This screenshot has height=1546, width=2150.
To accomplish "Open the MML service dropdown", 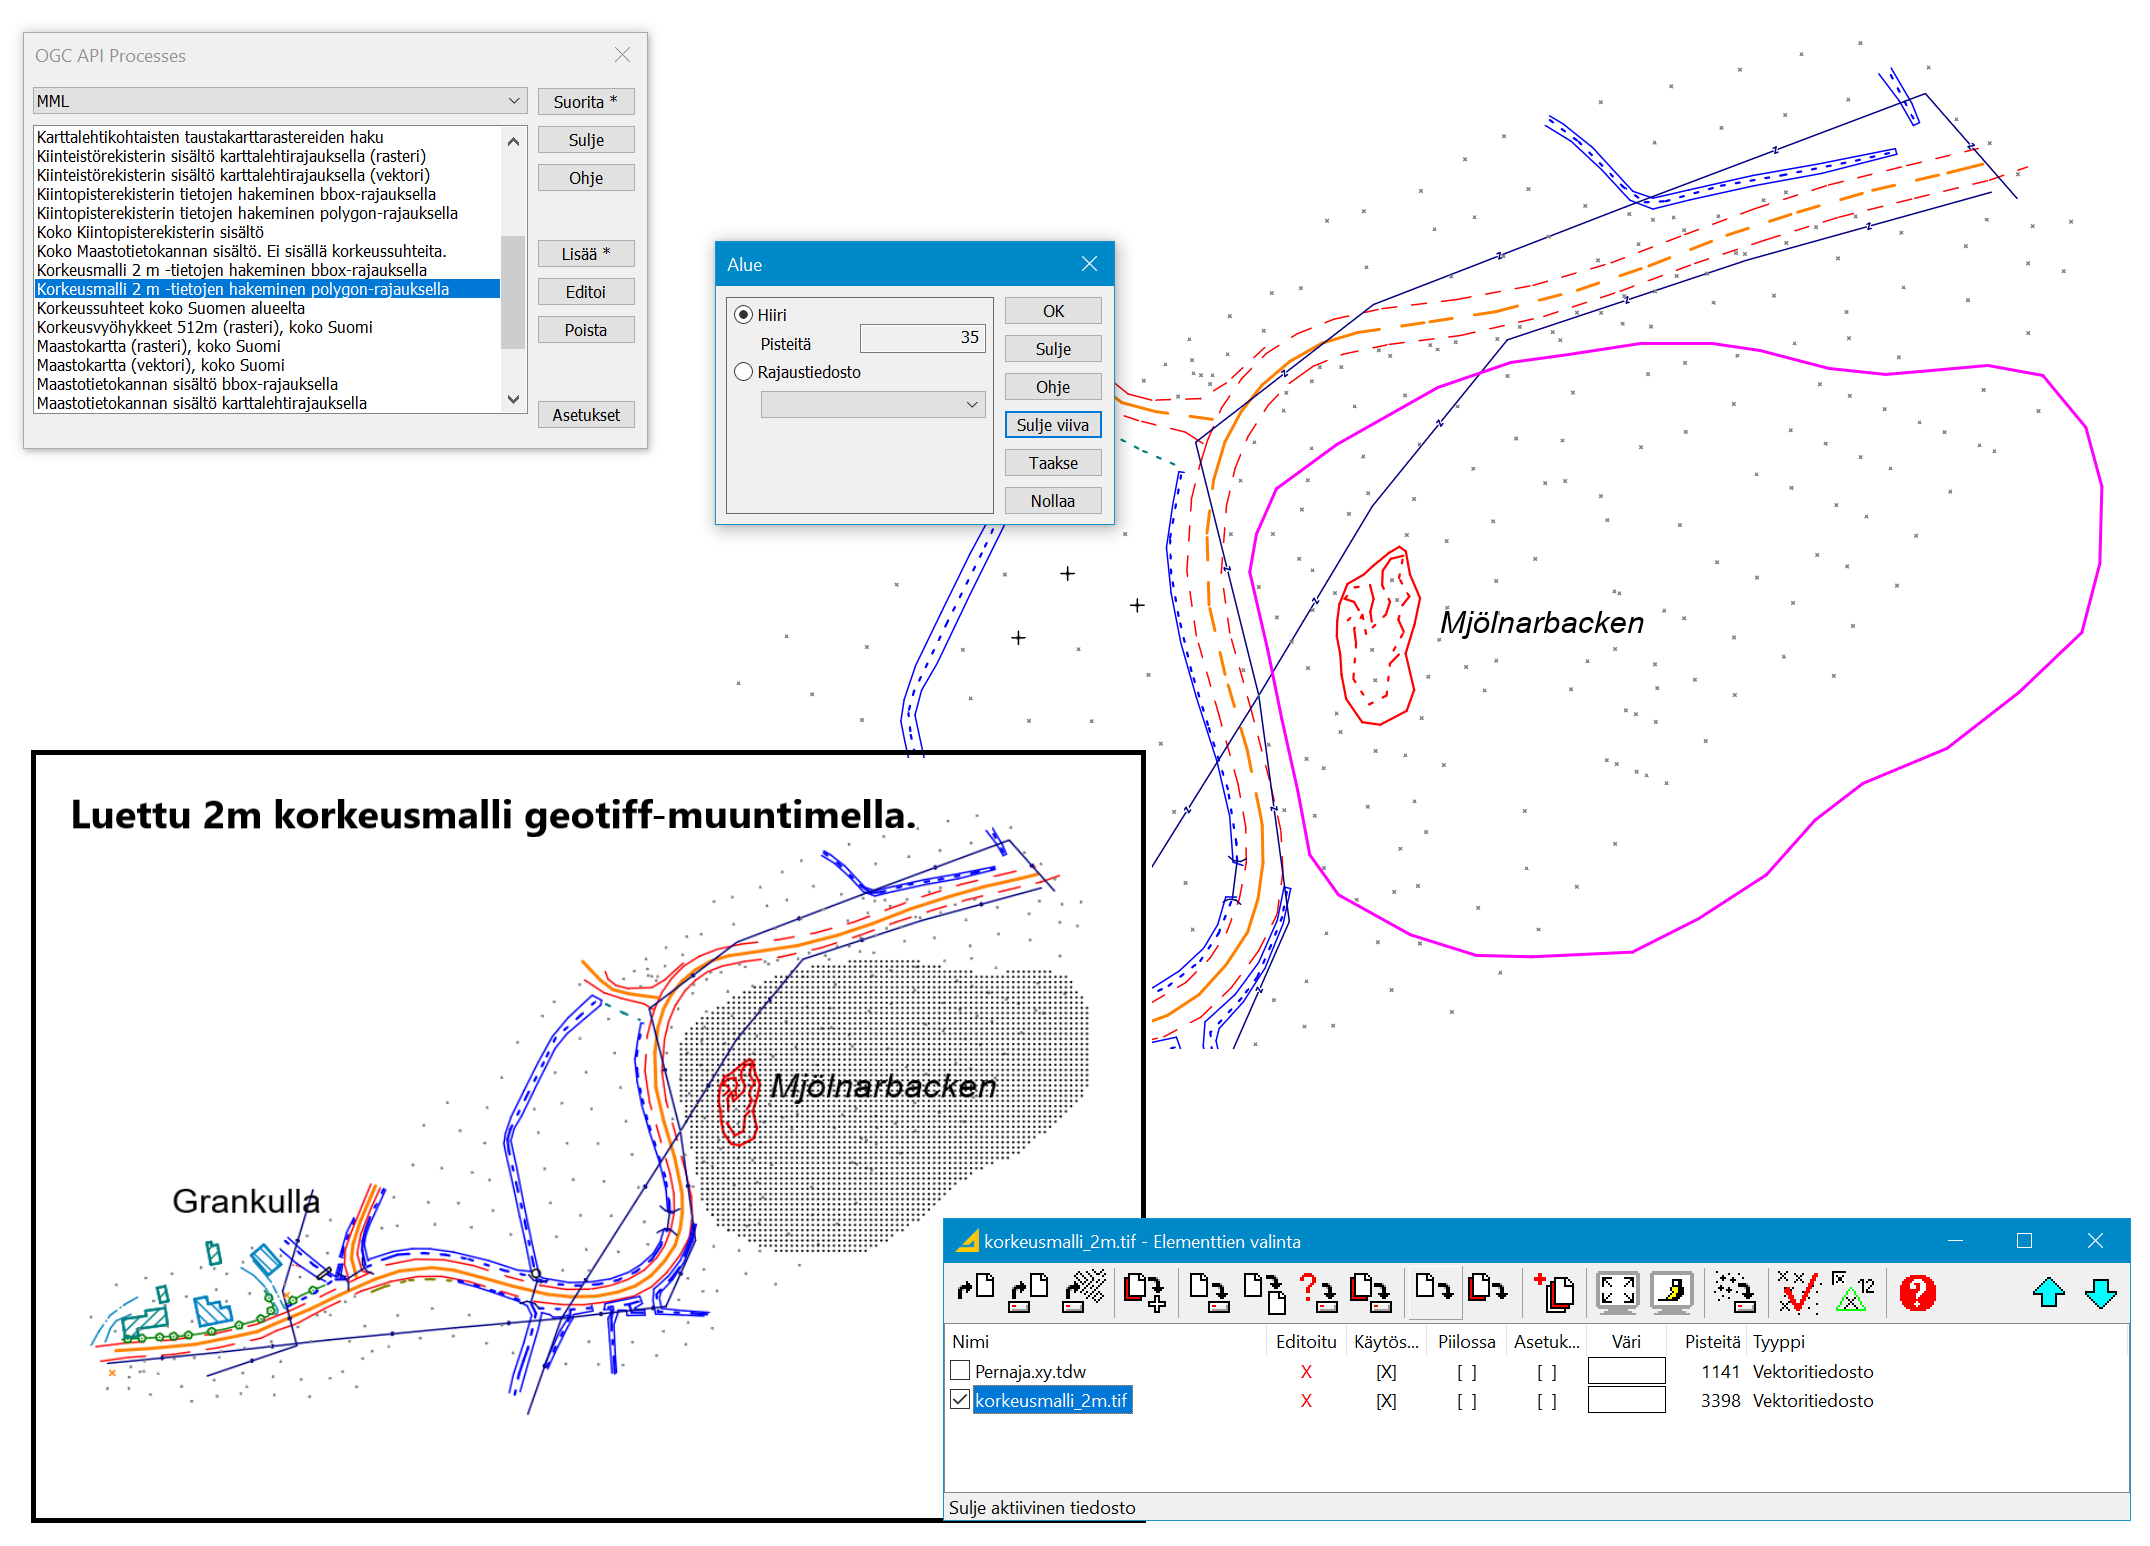I will pyautogui.click(x=279, y=101).
